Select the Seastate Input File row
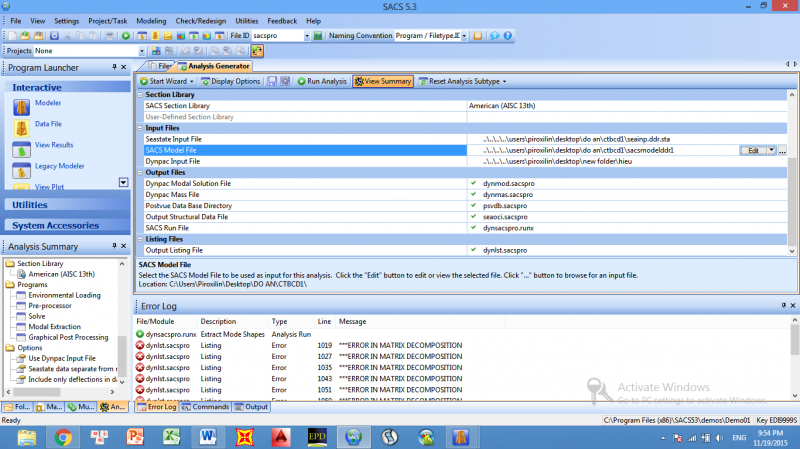Screen dimensions: 800x449 click(x=465, y=139)
